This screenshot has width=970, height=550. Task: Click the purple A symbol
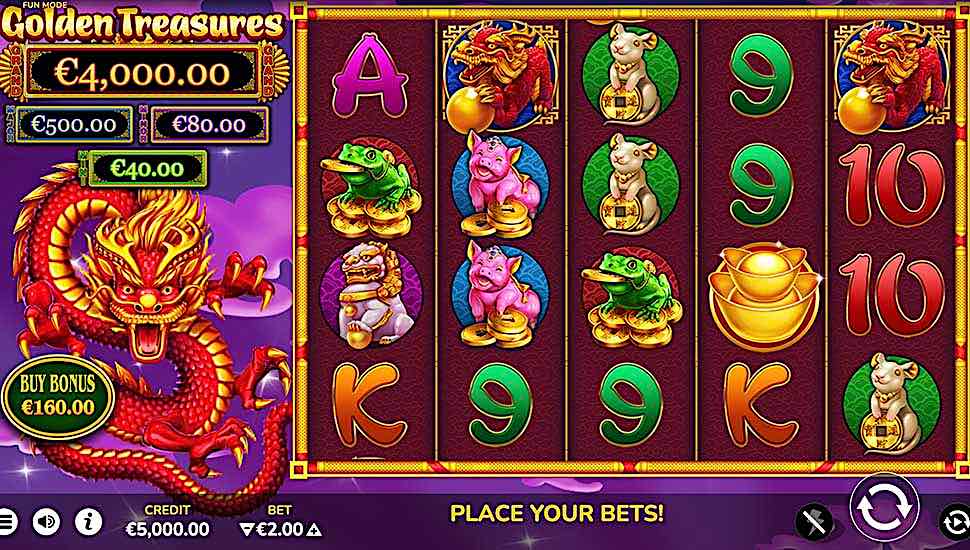point(371,76)
